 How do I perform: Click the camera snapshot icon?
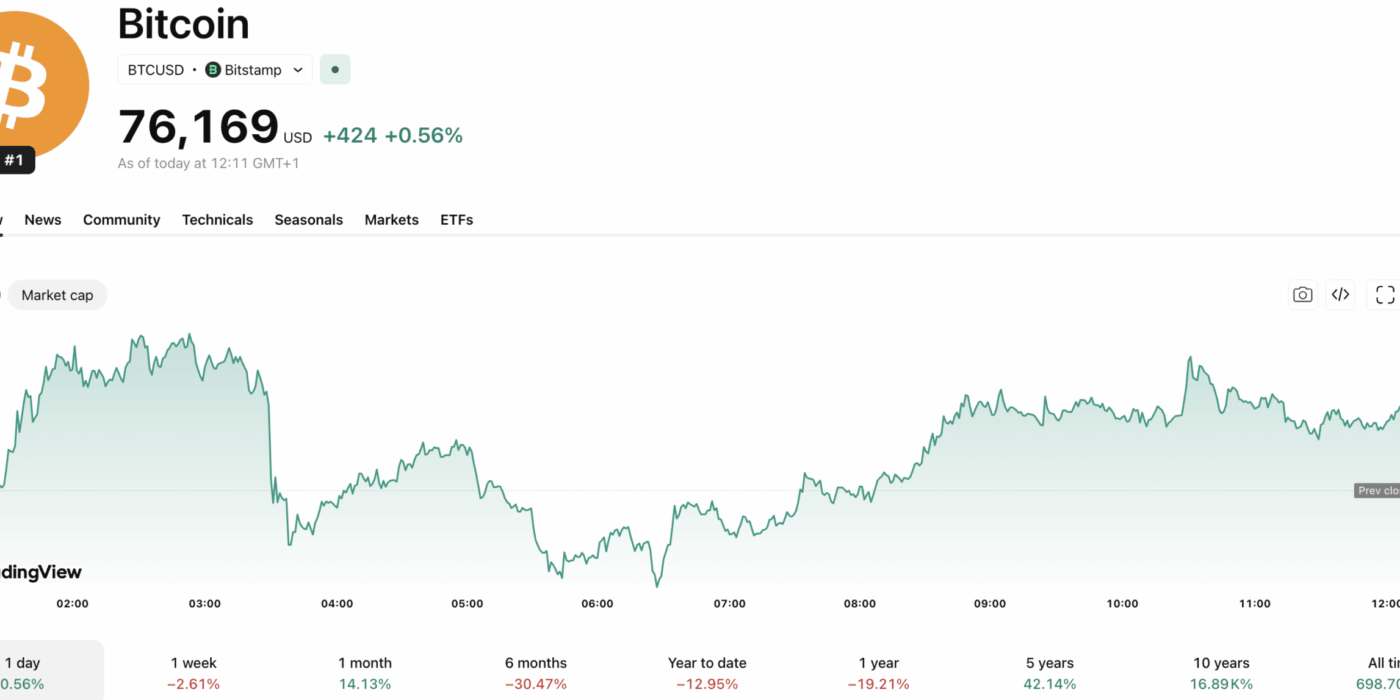coord(1302,294)
